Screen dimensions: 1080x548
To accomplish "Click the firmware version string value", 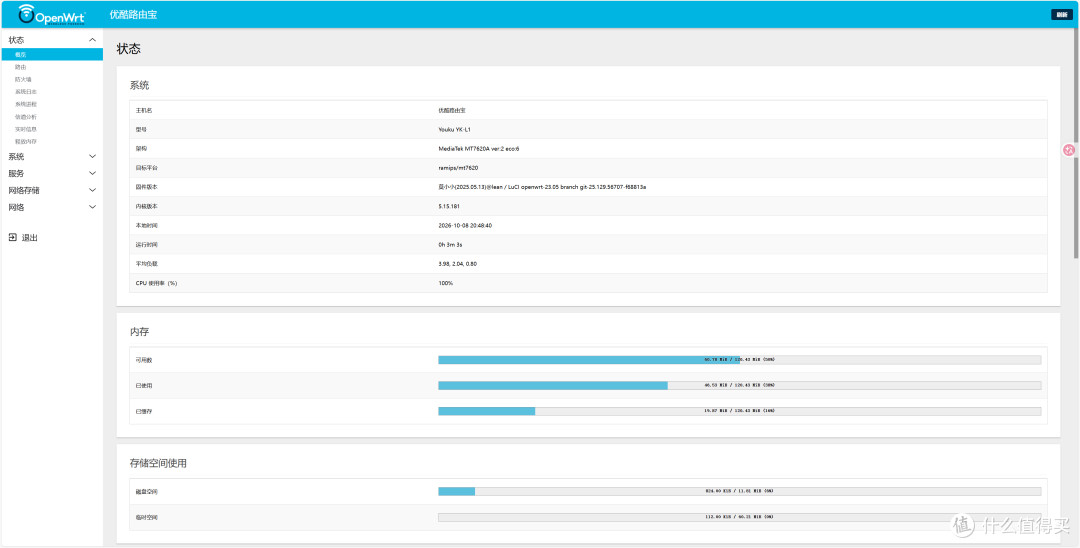I will click(x=542, y=187).
